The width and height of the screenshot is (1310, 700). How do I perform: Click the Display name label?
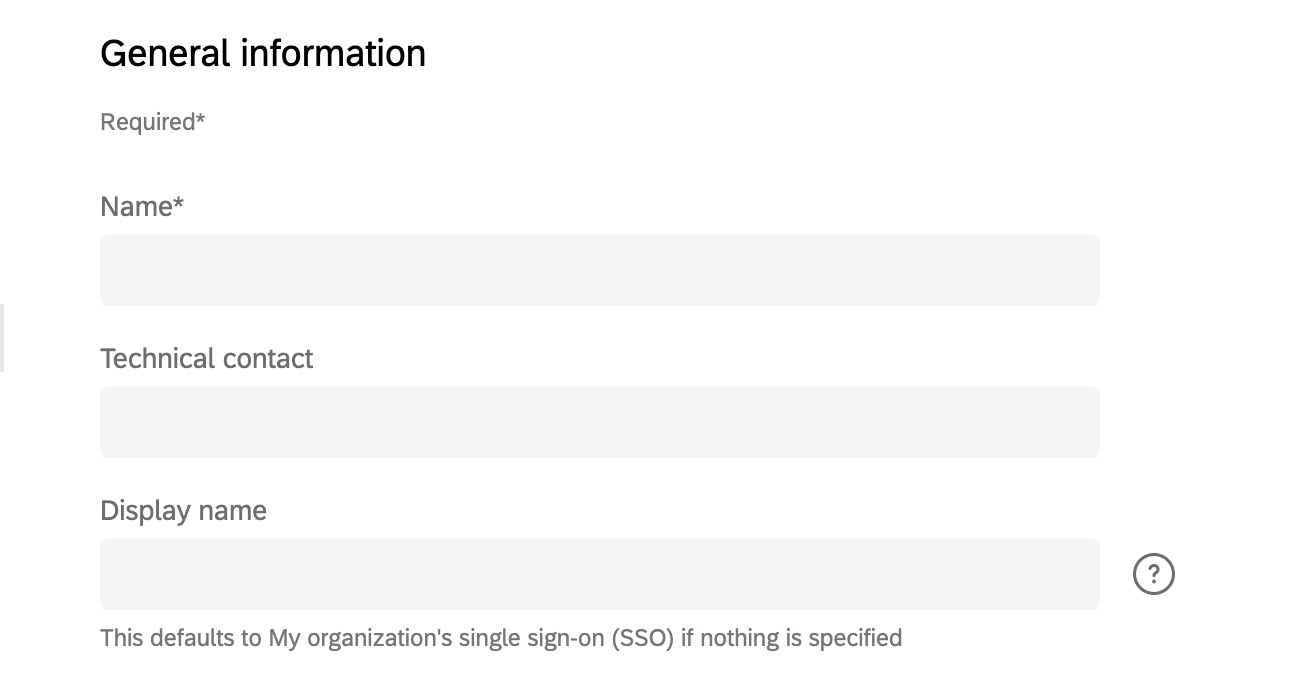tap(183, 510)
